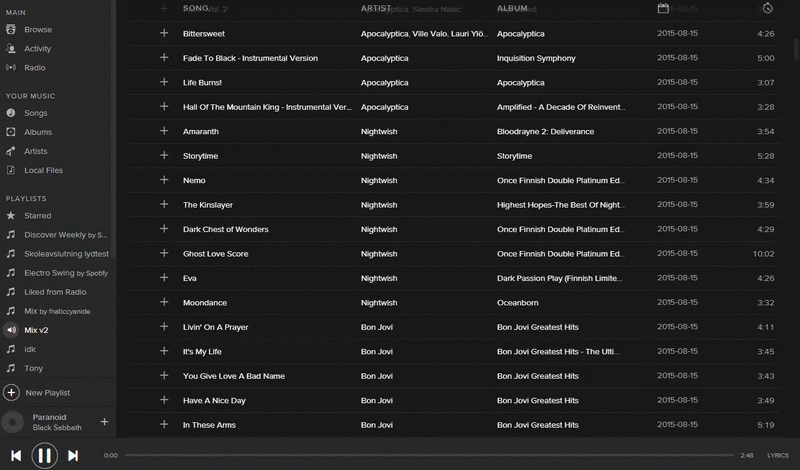Viewport: 800px width, 470px height.
Task: Skip to next track
Action: (73, 455)
